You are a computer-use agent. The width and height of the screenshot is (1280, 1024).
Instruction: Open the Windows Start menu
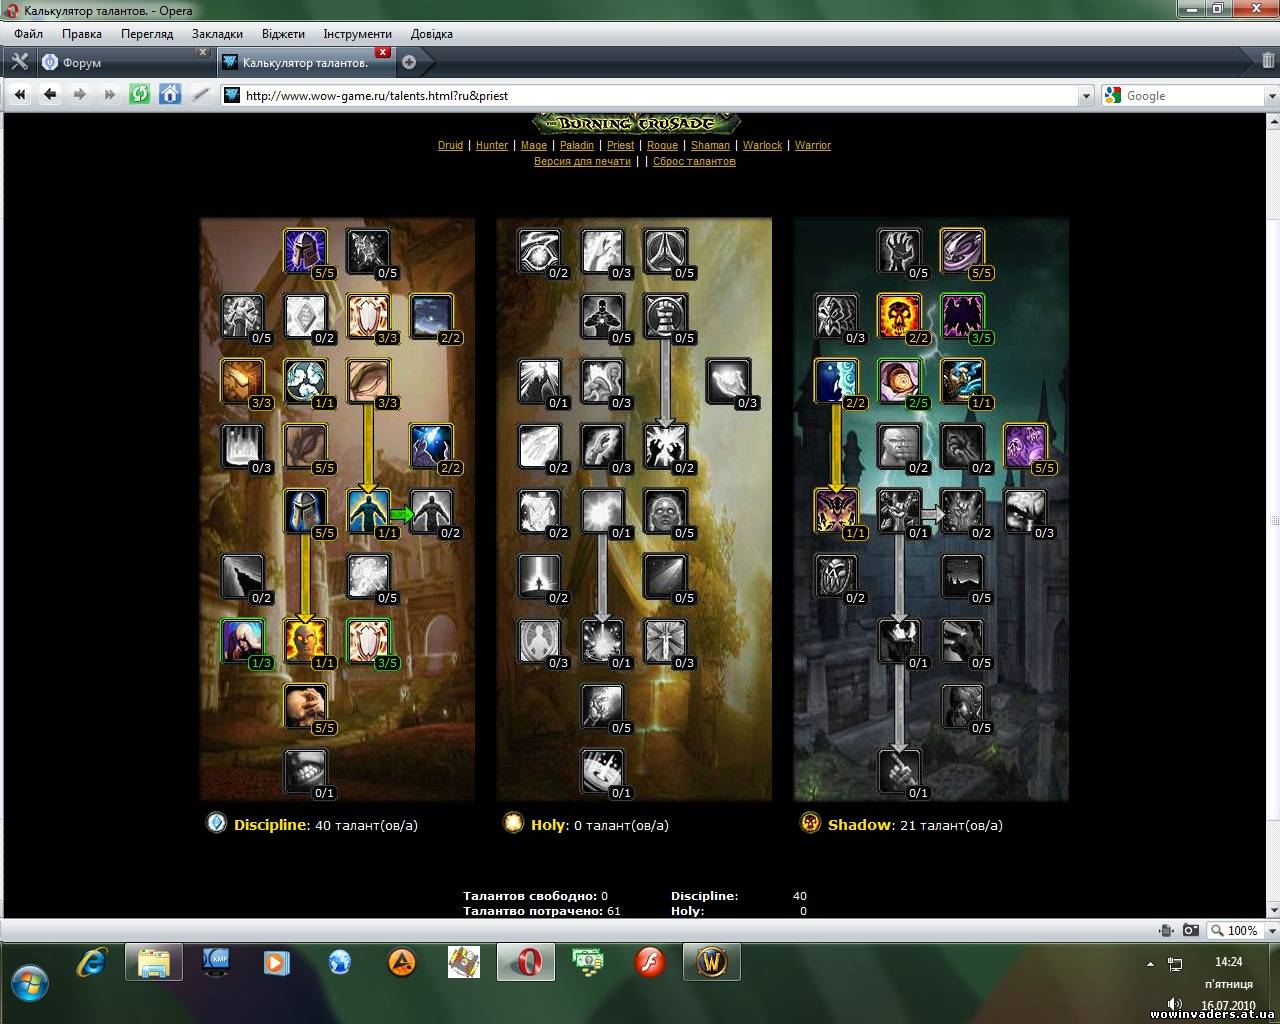28,984
